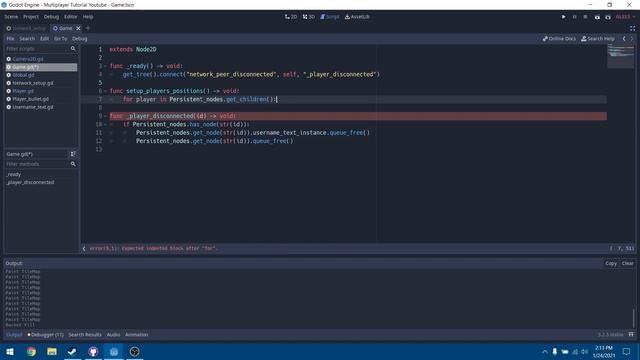Open the script editor Debug menu
The width and height of the screenshot is (640, 360).
[x=80, y=38]
